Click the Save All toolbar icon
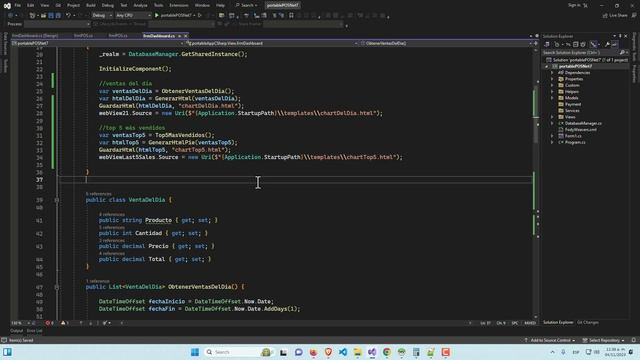The width and height of the screenshot is (640, 360). click(x=58, y=16)
